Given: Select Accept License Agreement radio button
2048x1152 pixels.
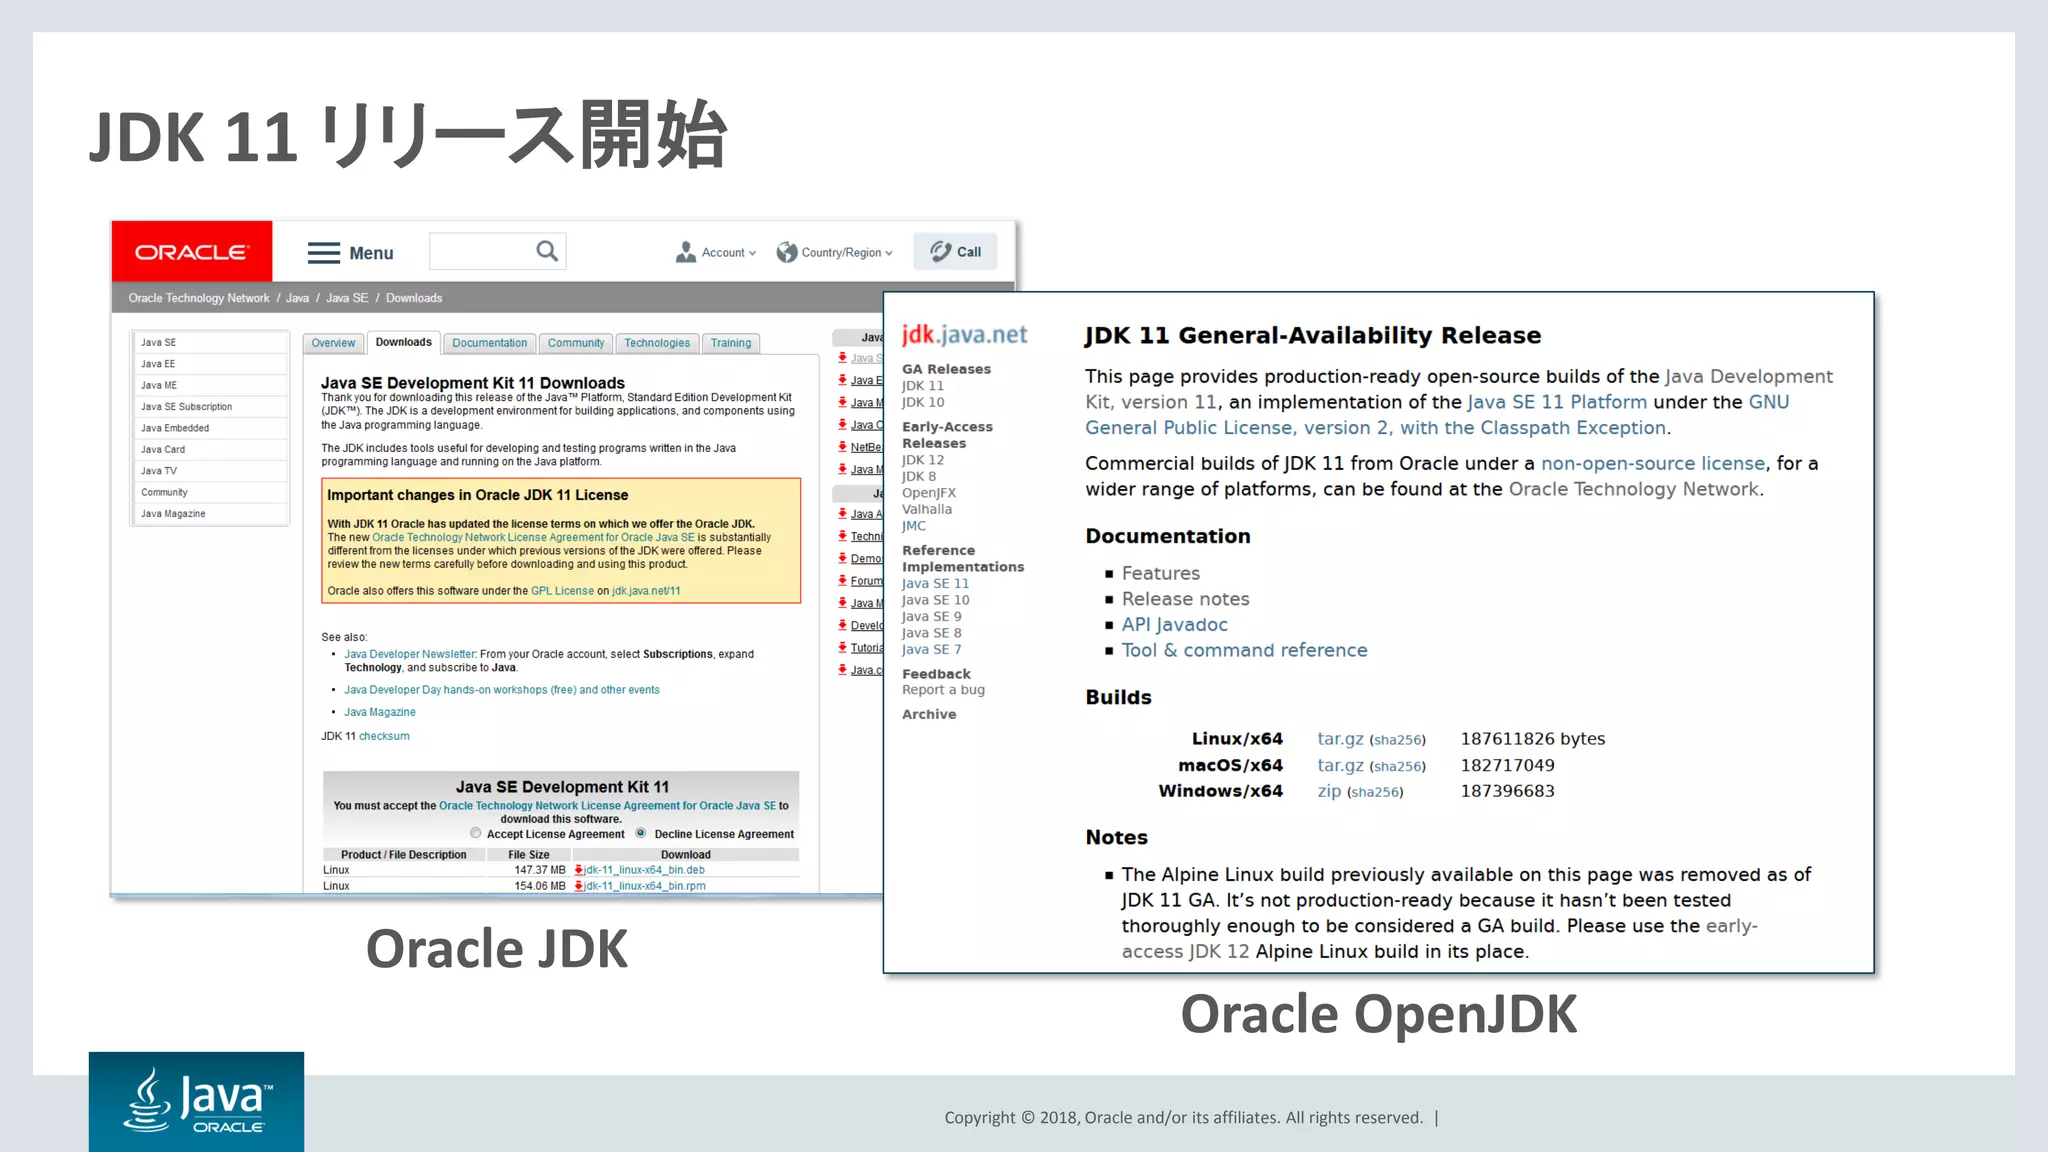Looking at the screenshot, I should pyautogui.click(x=476, y=833).
